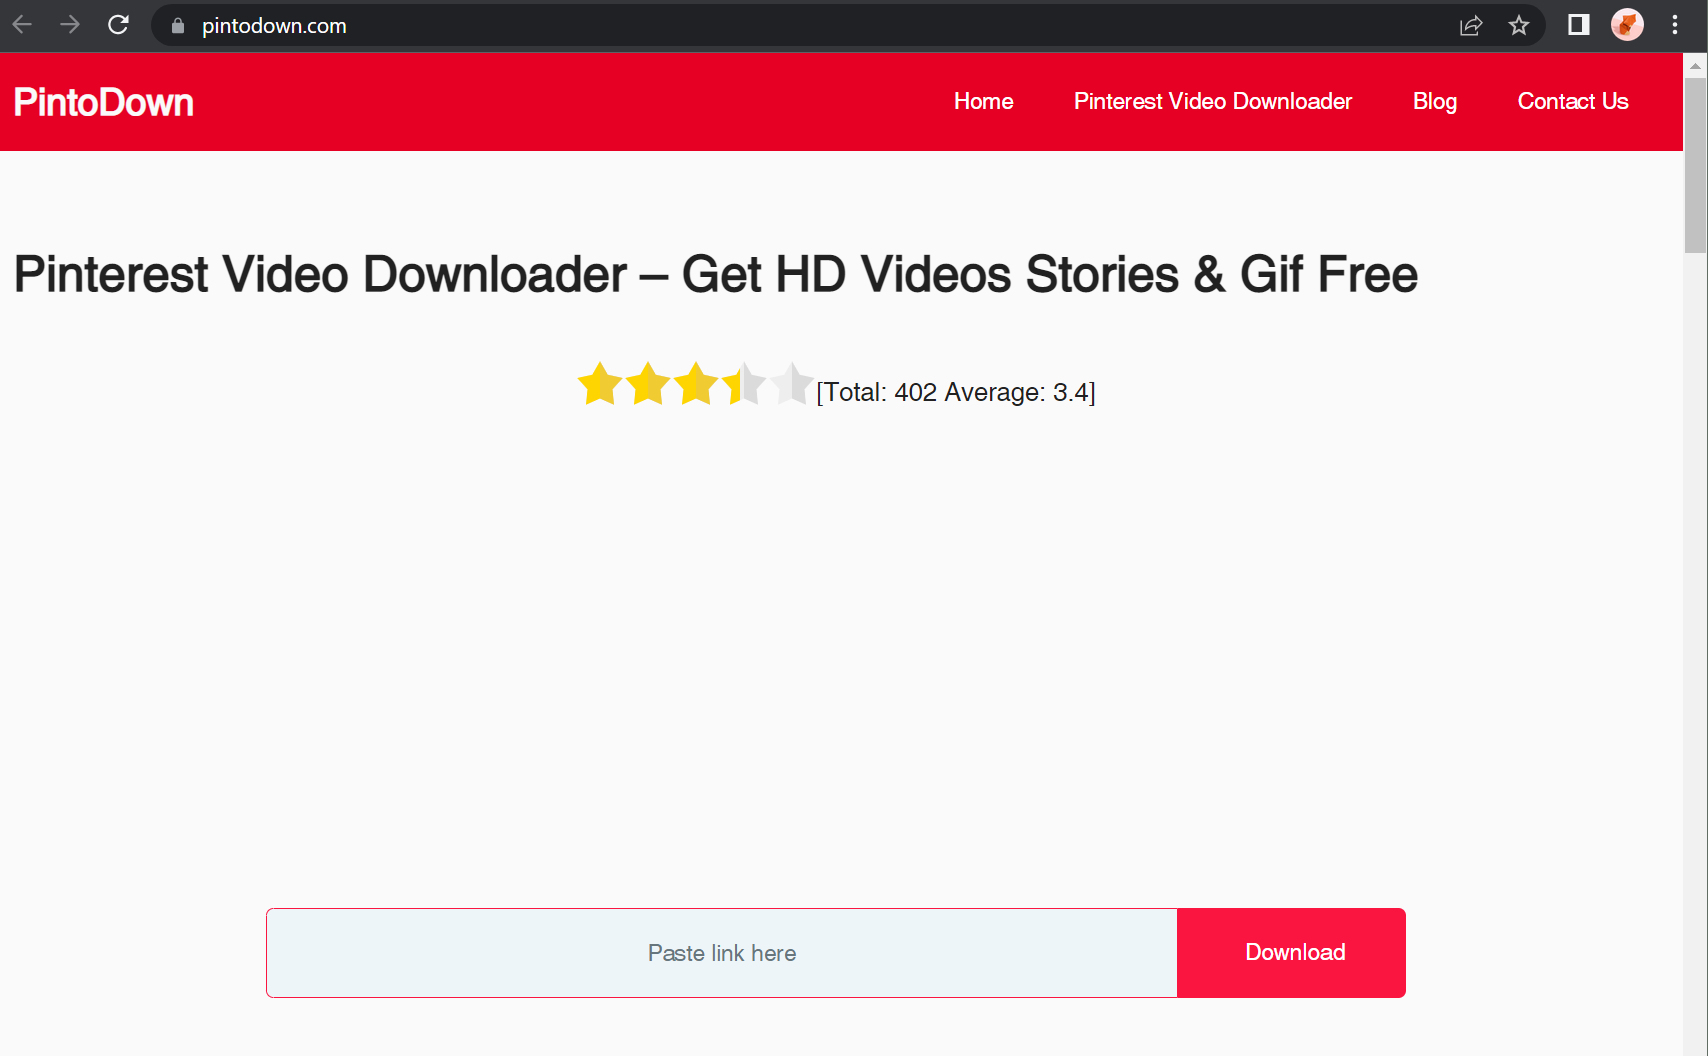View site info via the lock icon
The image size is (1708, 1056).
click(178, 26)
